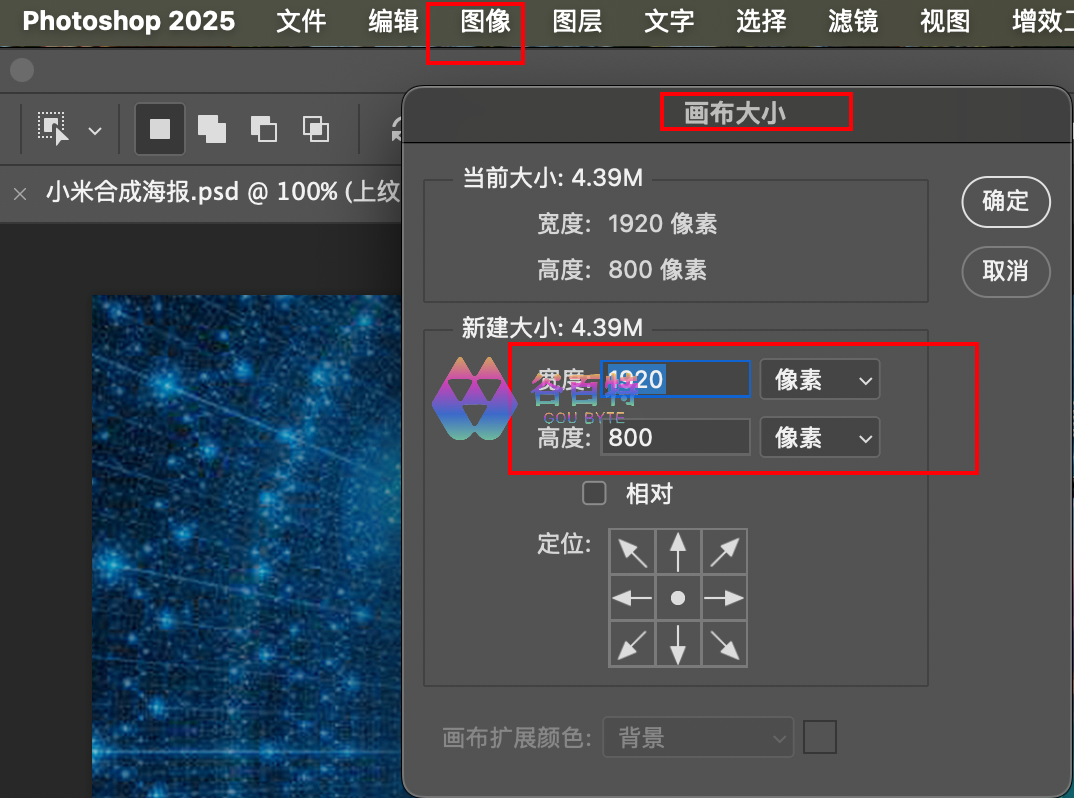Enable the 相对 (Relative) checkbox

pos(595,493)
